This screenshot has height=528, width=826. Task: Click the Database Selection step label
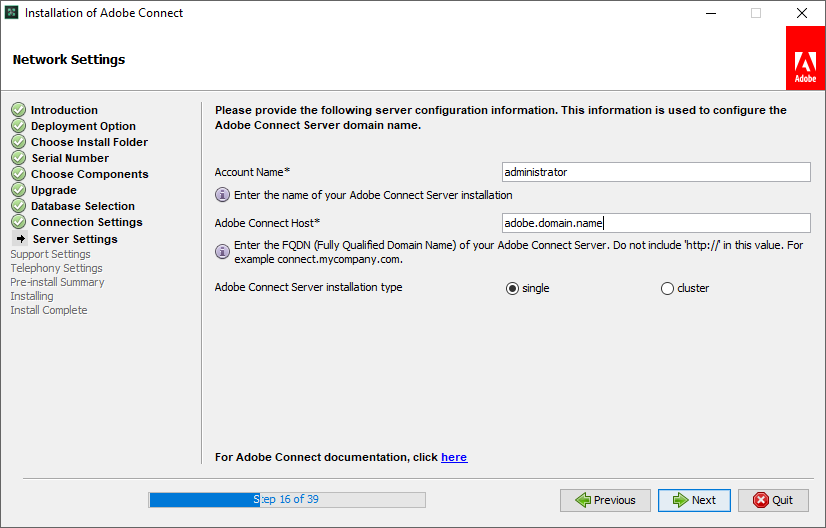click(83, 206)
